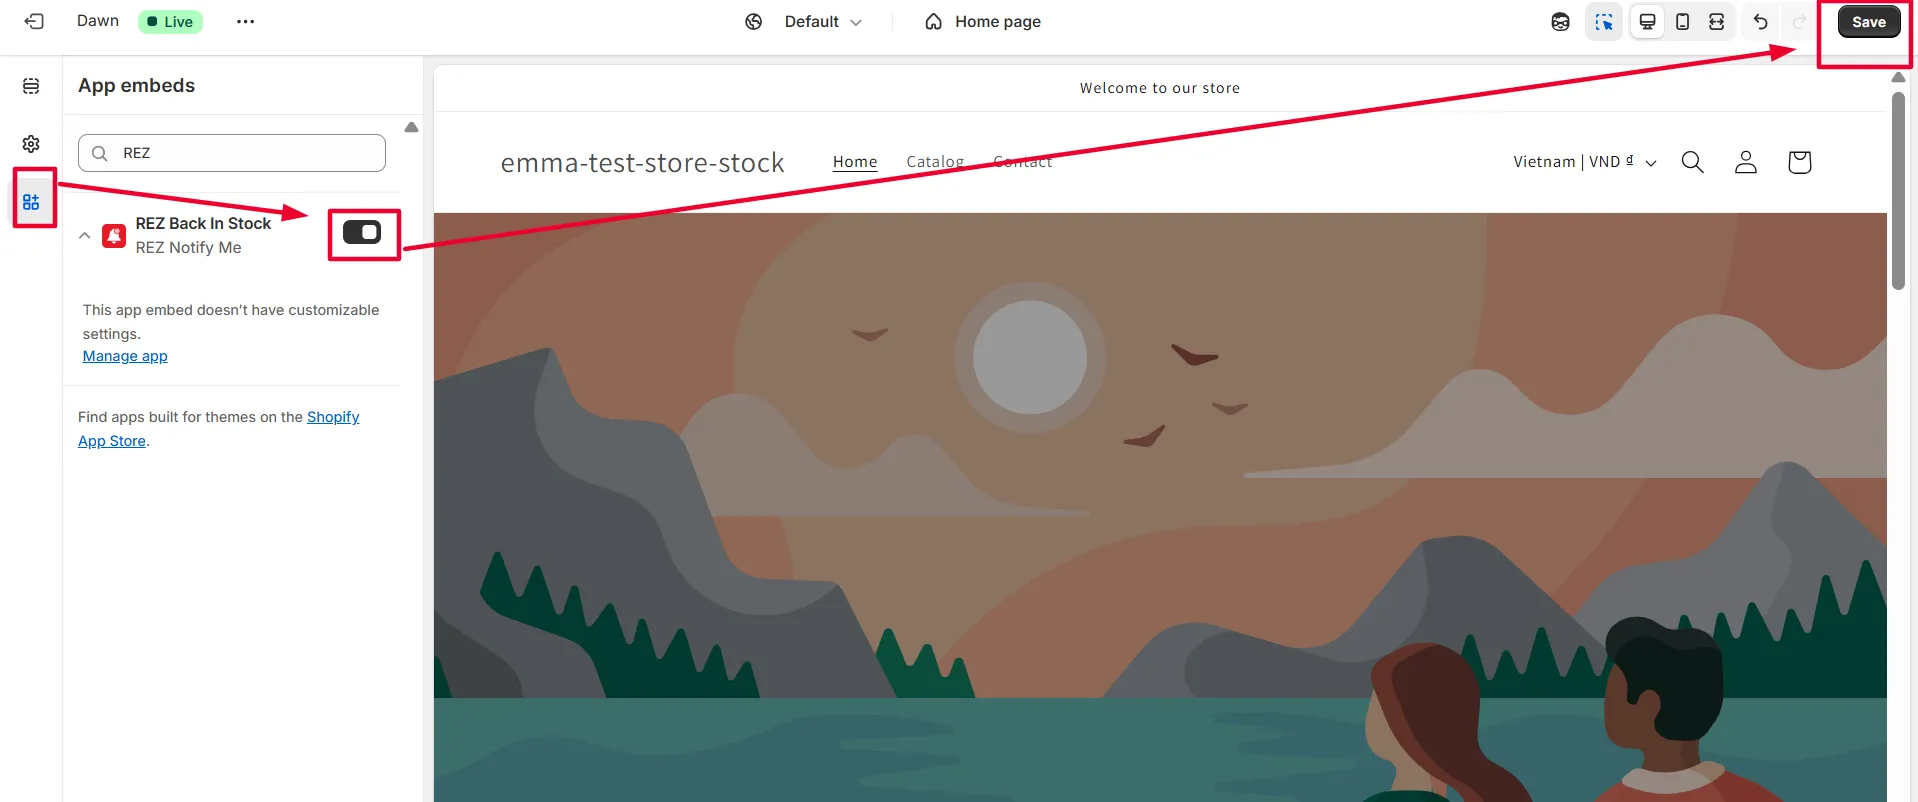Viewport: 1918px width, 802px height.
Task: Click the globe icon beside Default
Action: coord(754,22)
